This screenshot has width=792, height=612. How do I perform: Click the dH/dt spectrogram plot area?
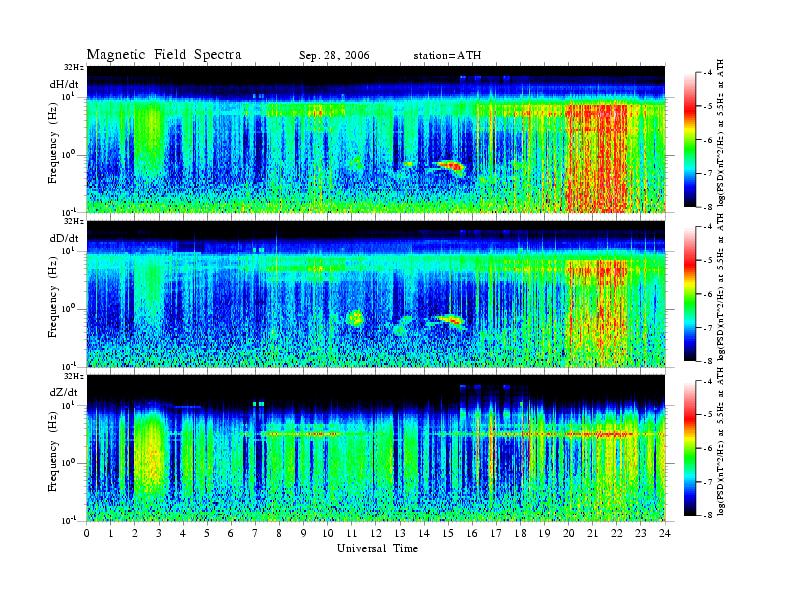[x=376, y=139]
